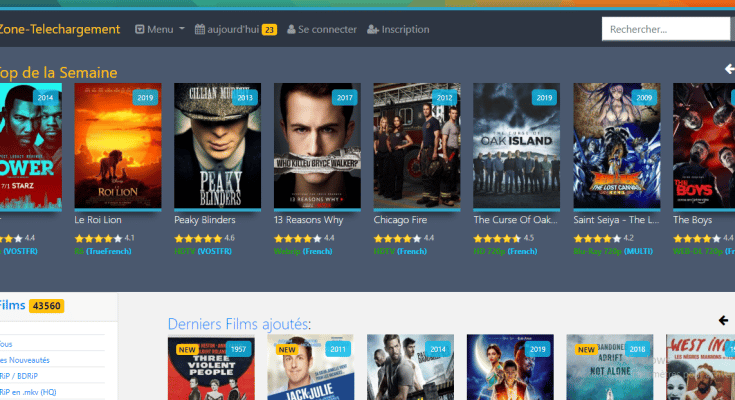The height and width of the screenshot is (400, 735).
Task: Click The Boys title text
Action: tap(692, 219)
